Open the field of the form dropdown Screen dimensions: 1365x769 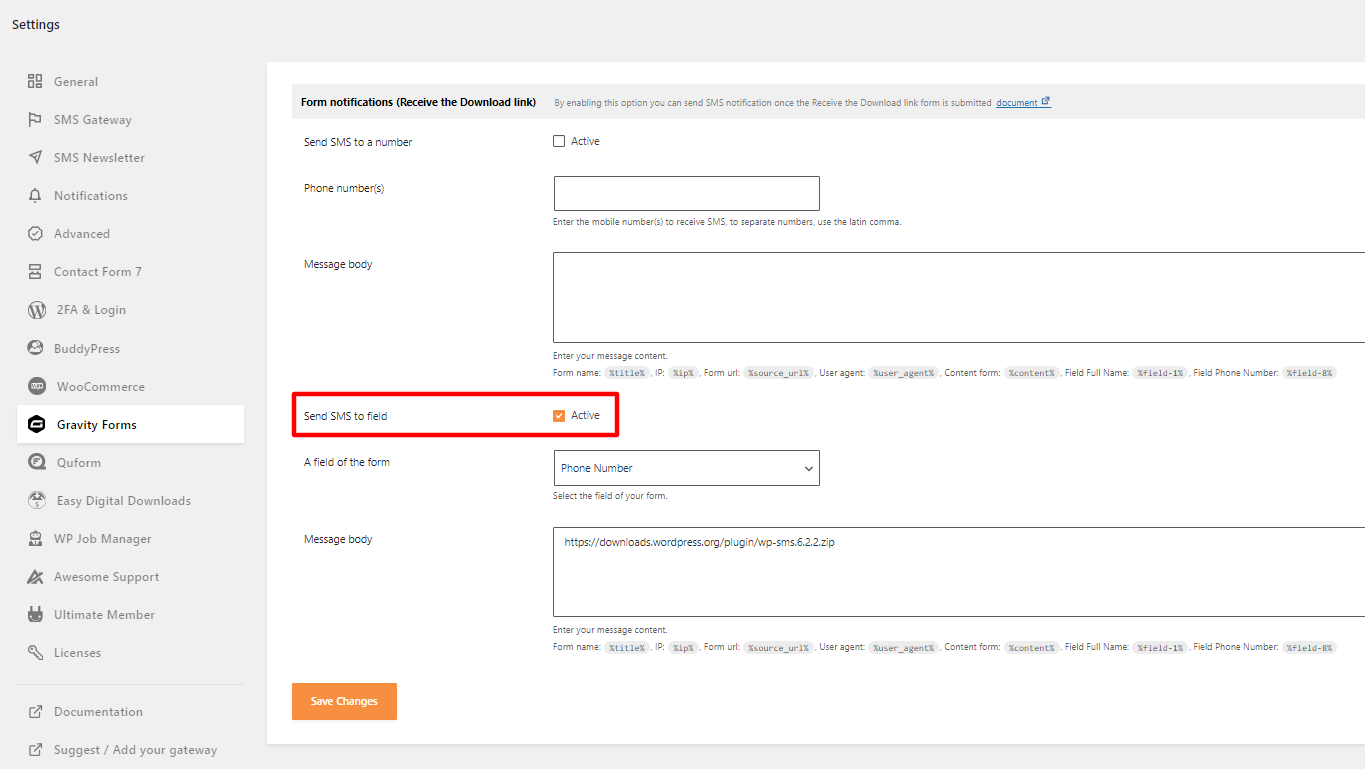(x=686, y=468)
